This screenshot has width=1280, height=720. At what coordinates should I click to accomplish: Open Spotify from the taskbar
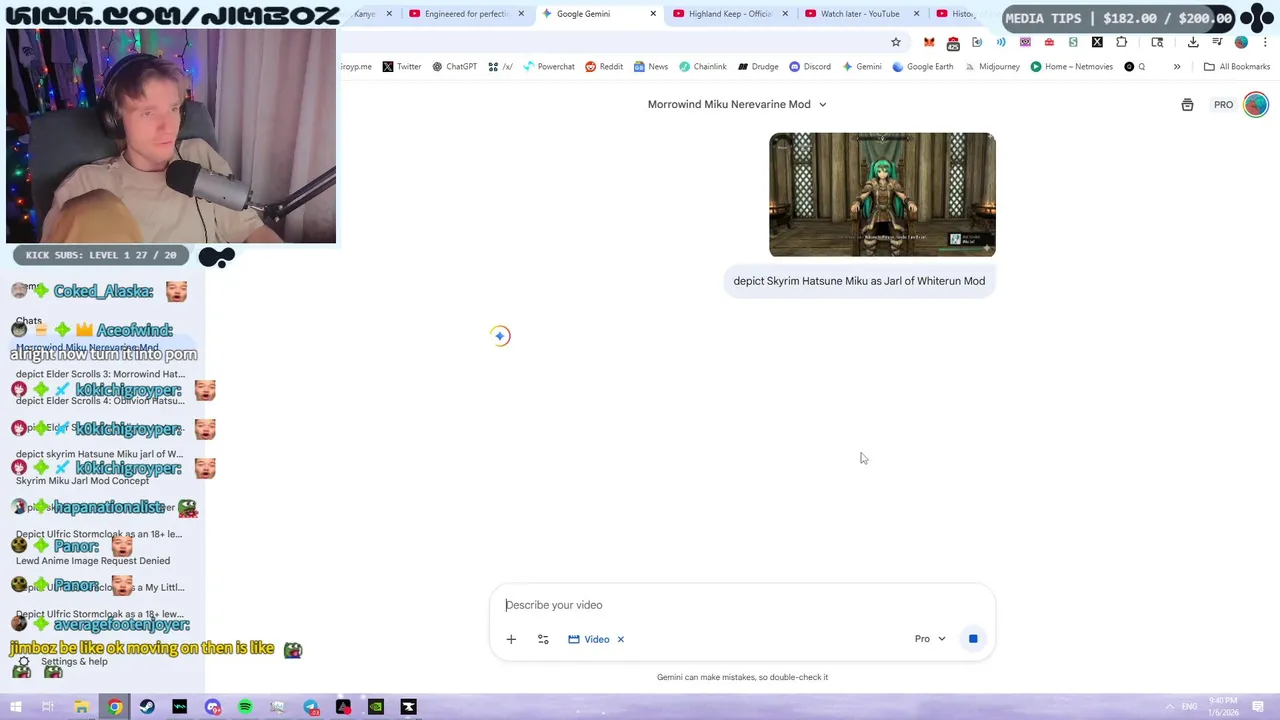point(245,707)
